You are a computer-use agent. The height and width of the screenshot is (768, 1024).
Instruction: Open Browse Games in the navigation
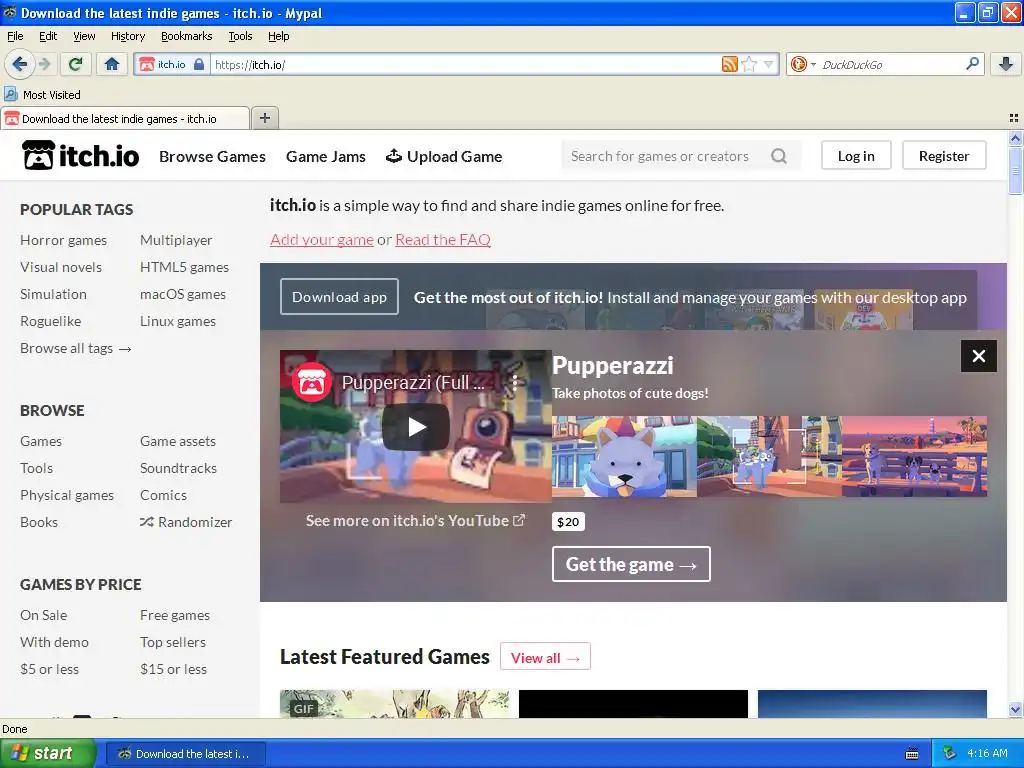212,156
